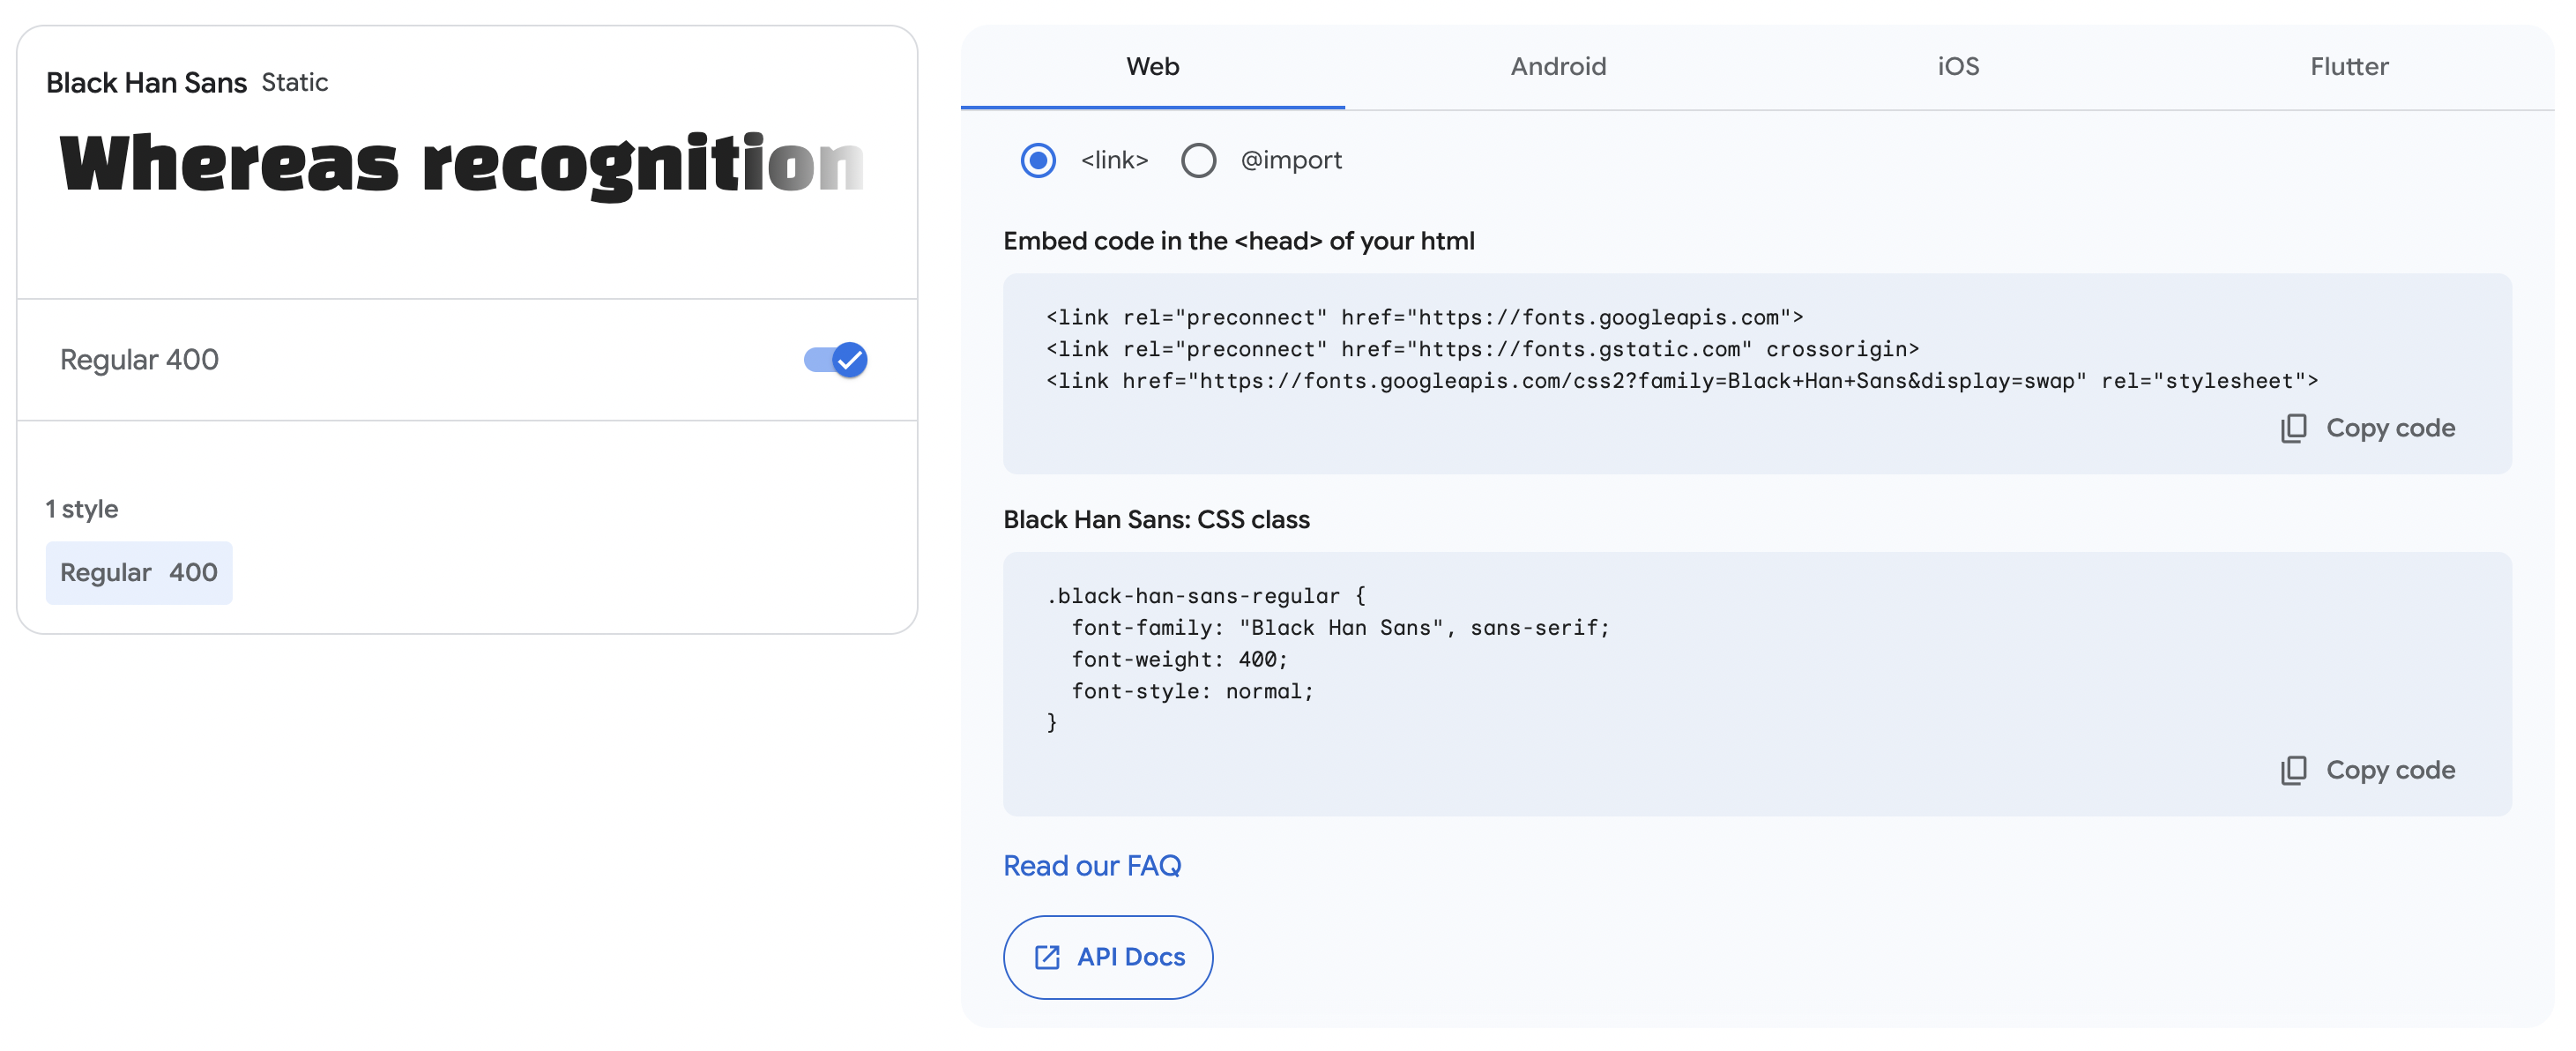Image resolution: width=2576 pixels, height=1051 pixels.
Task: Click the Whereas recognition font preview text
Action: click(460, 165)
